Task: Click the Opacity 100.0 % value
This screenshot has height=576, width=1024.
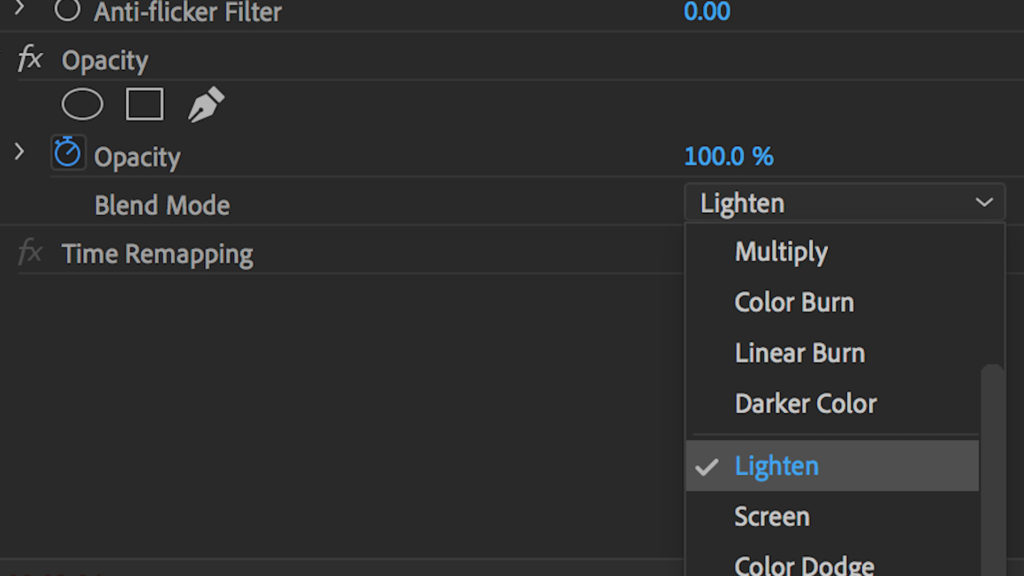Action: coord(728,156)
